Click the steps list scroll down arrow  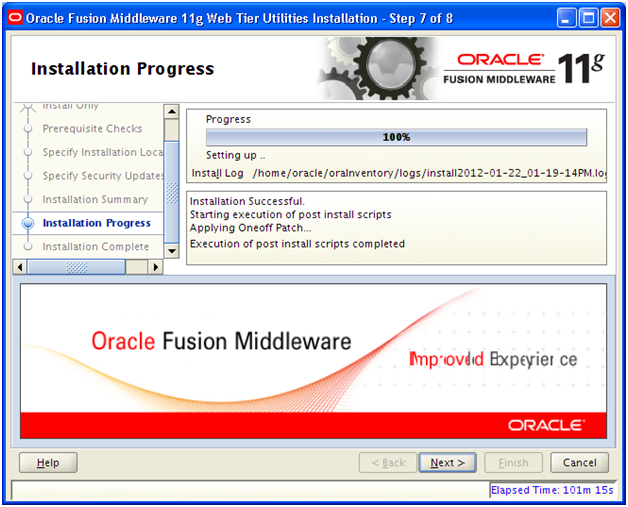coord(172,251)
